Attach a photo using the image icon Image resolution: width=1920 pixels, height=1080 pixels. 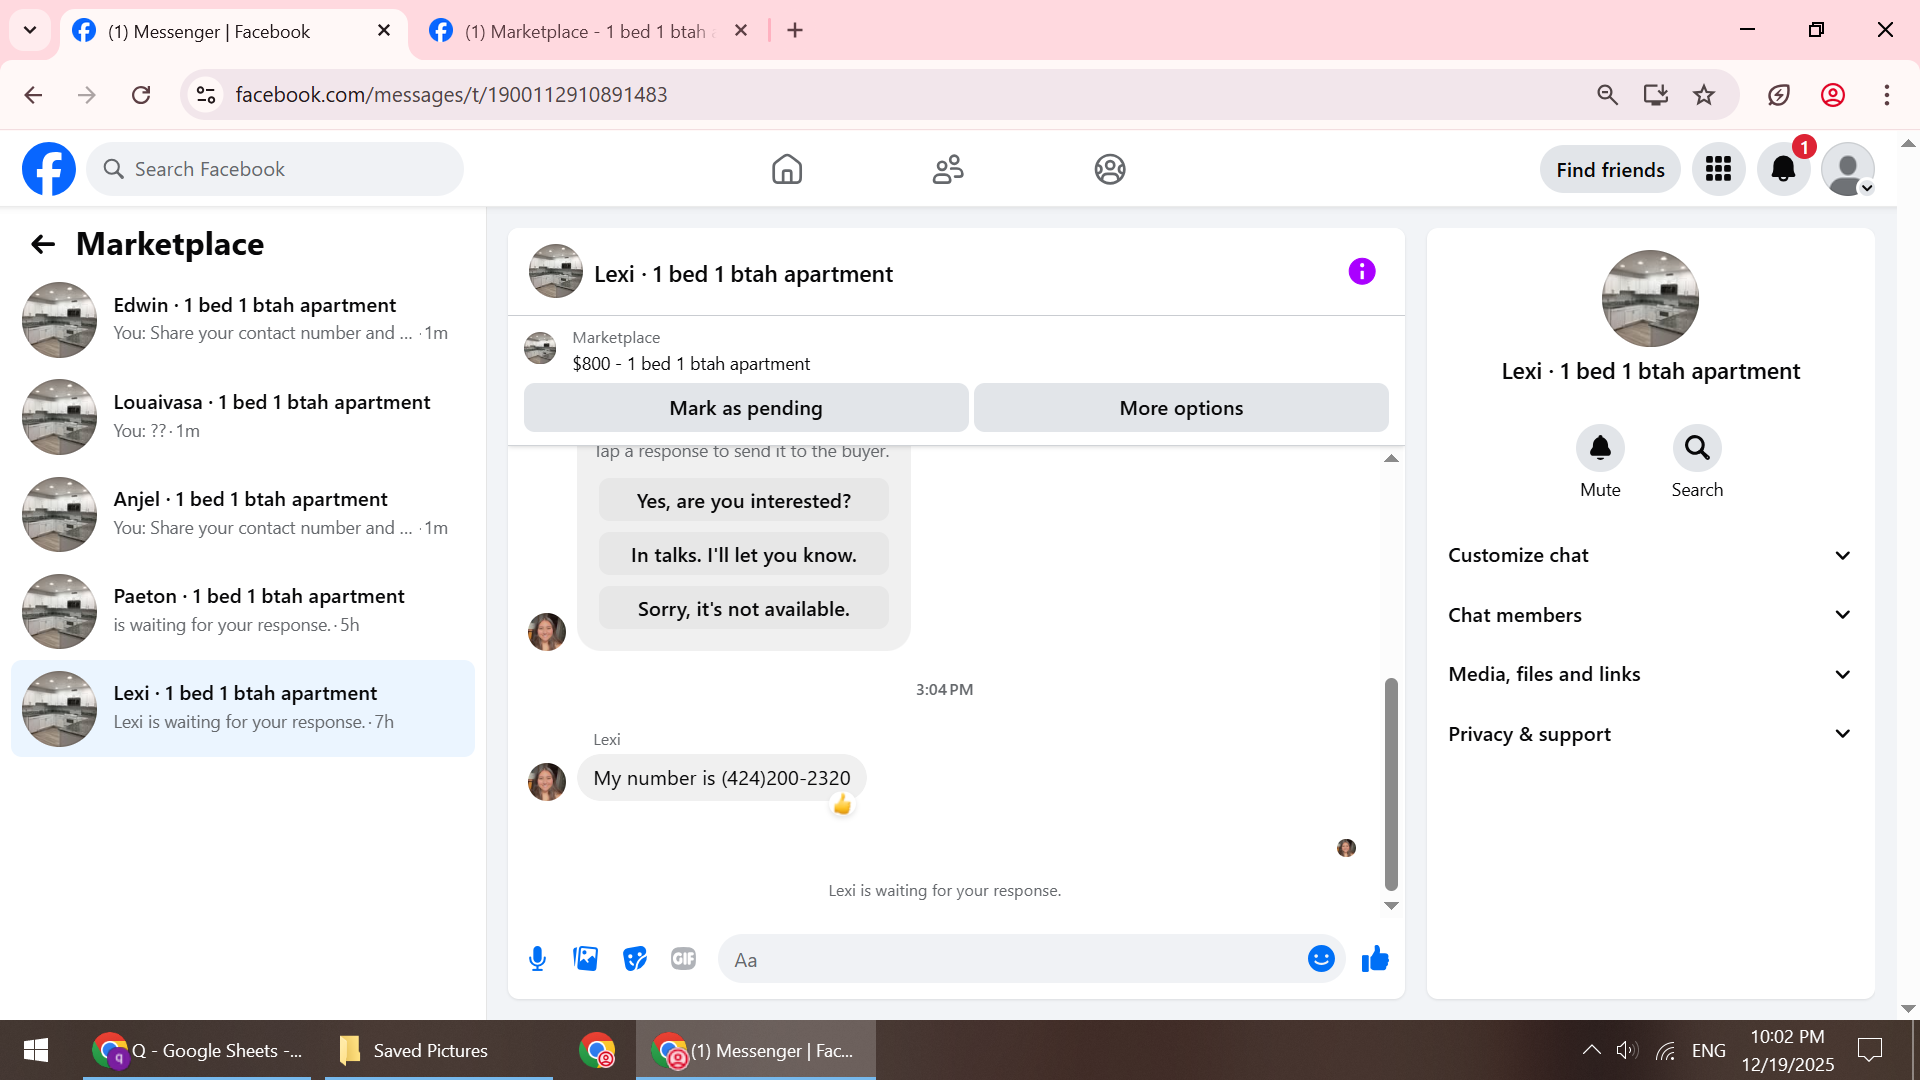[586, 959]
